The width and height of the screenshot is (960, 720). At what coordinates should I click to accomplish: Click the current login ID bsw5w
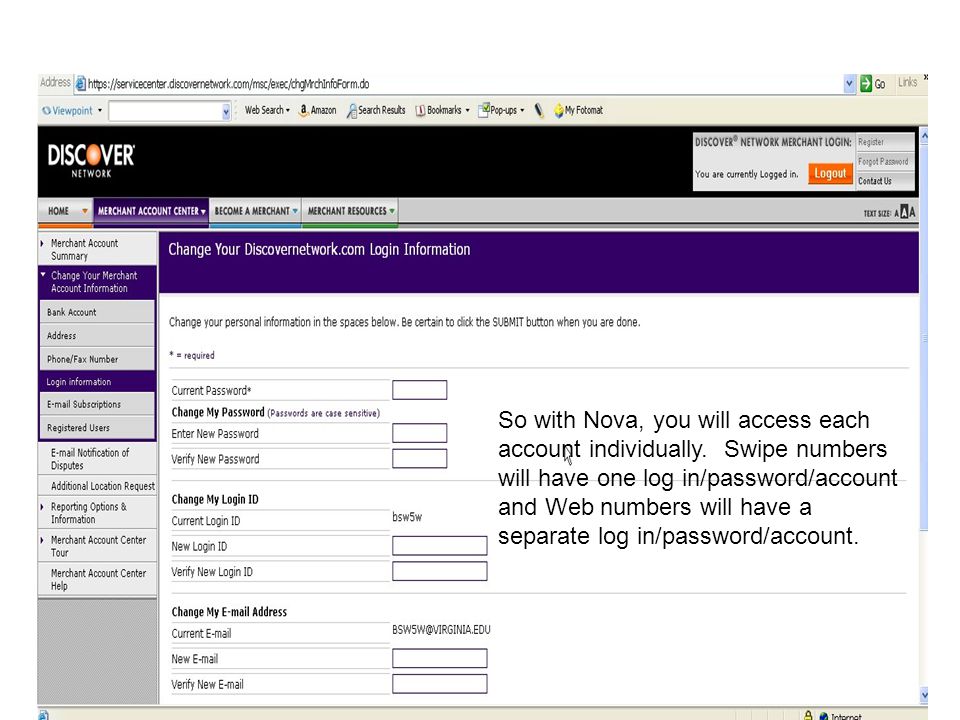click(x=407, y=517)
